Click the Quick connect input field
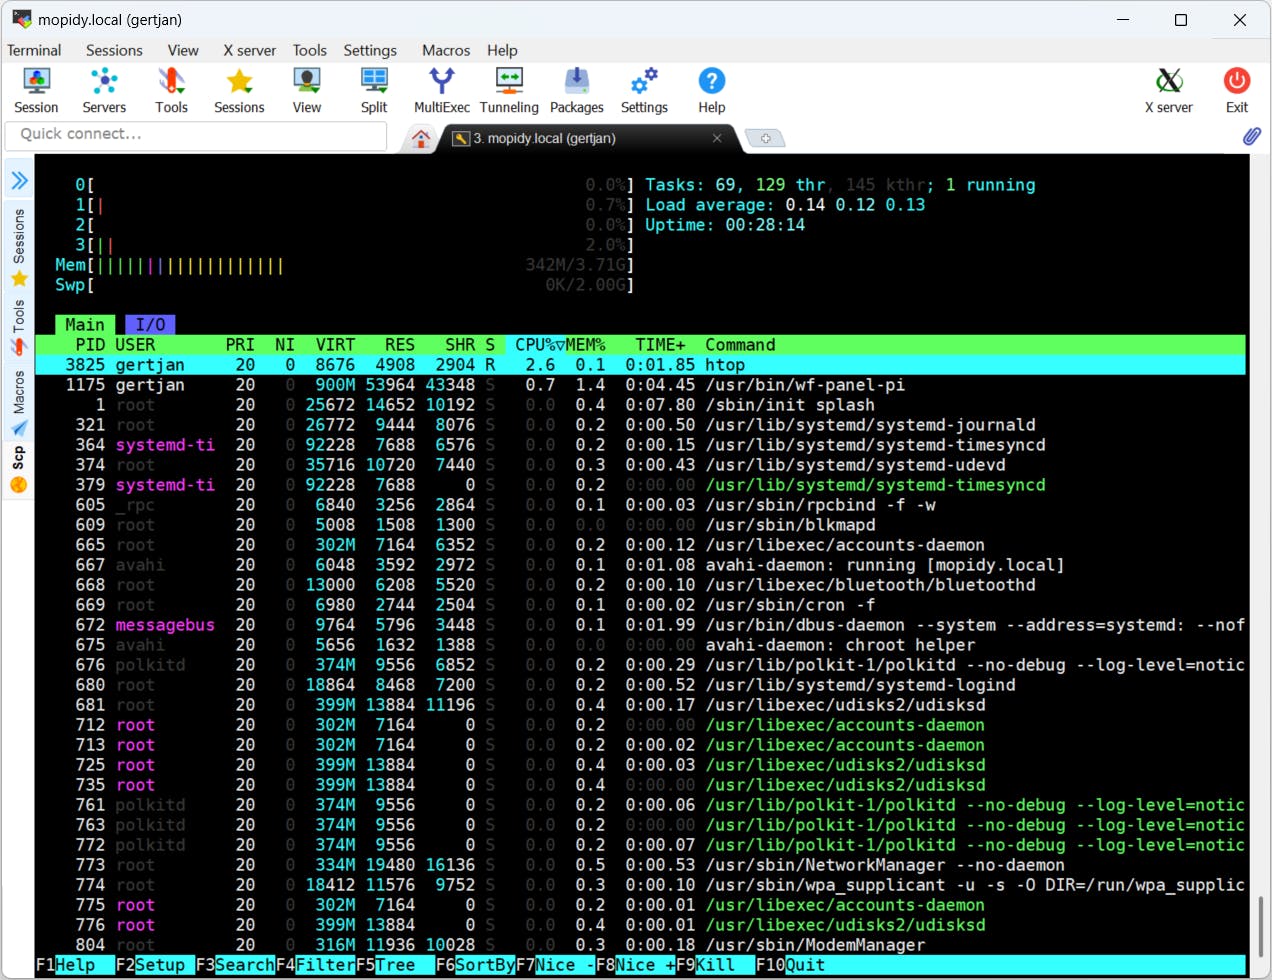The height and width of the screenshot is (980, 1272). point(196,134)
